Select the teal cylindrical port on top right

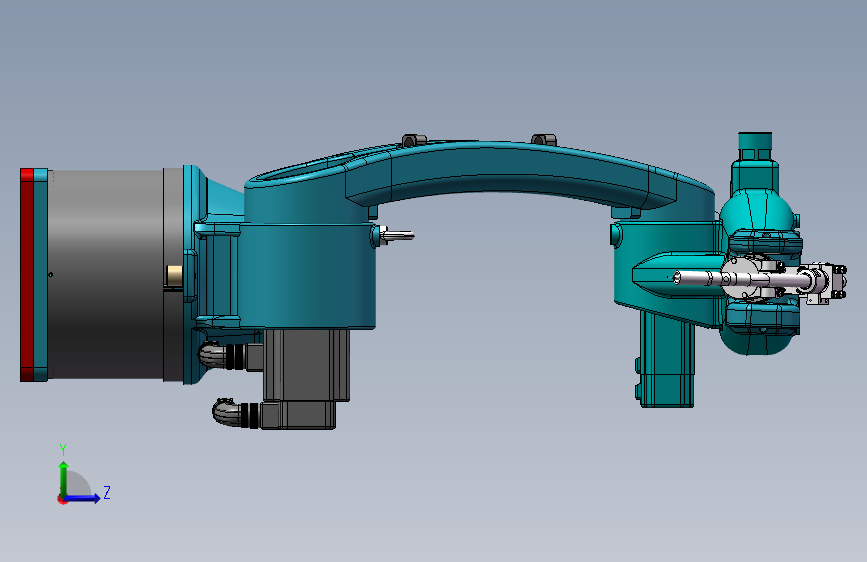755,146
